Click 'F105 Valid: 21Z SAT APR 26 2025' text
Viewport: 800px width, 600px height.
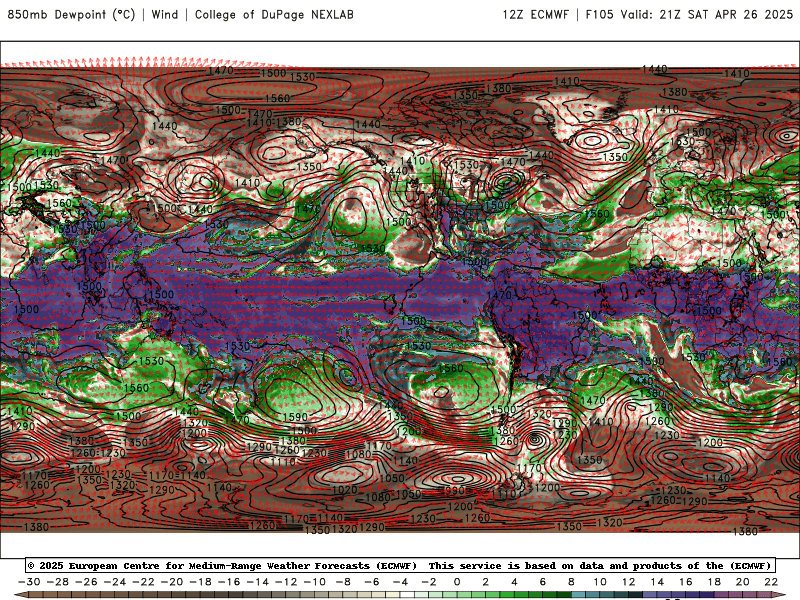tap(689, 14)
